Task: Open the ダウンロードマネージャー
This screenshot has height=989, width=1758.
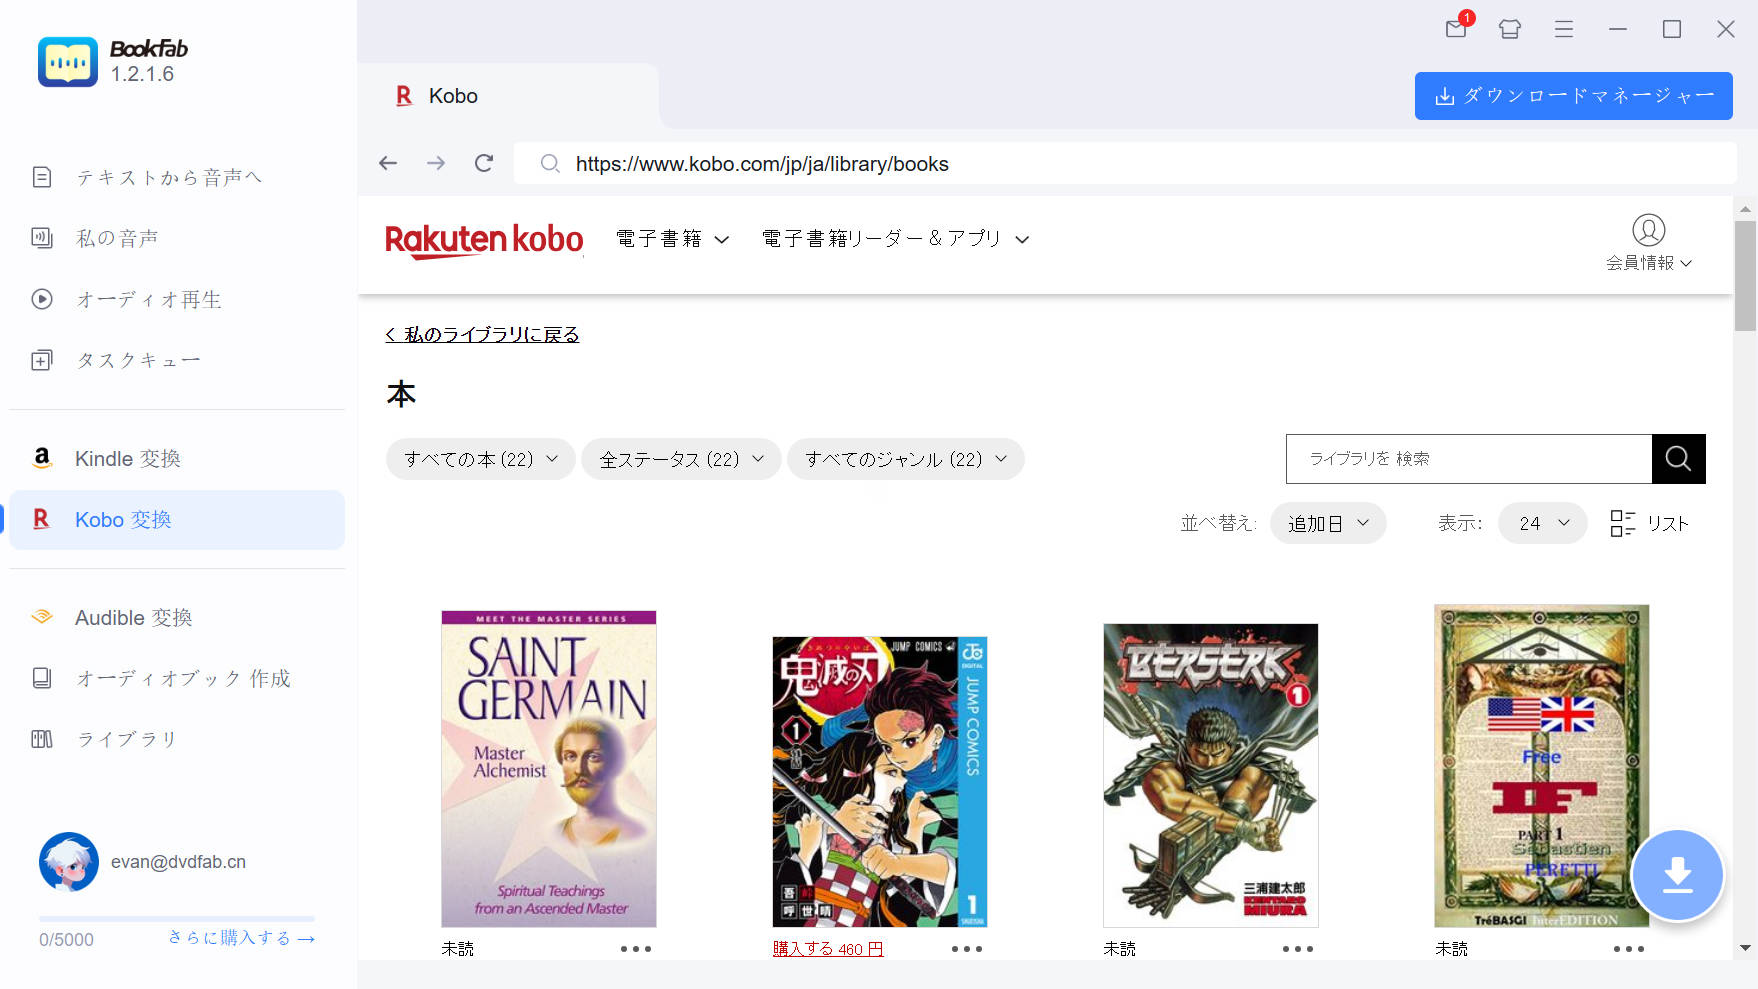Action: tap(1573, 96)
